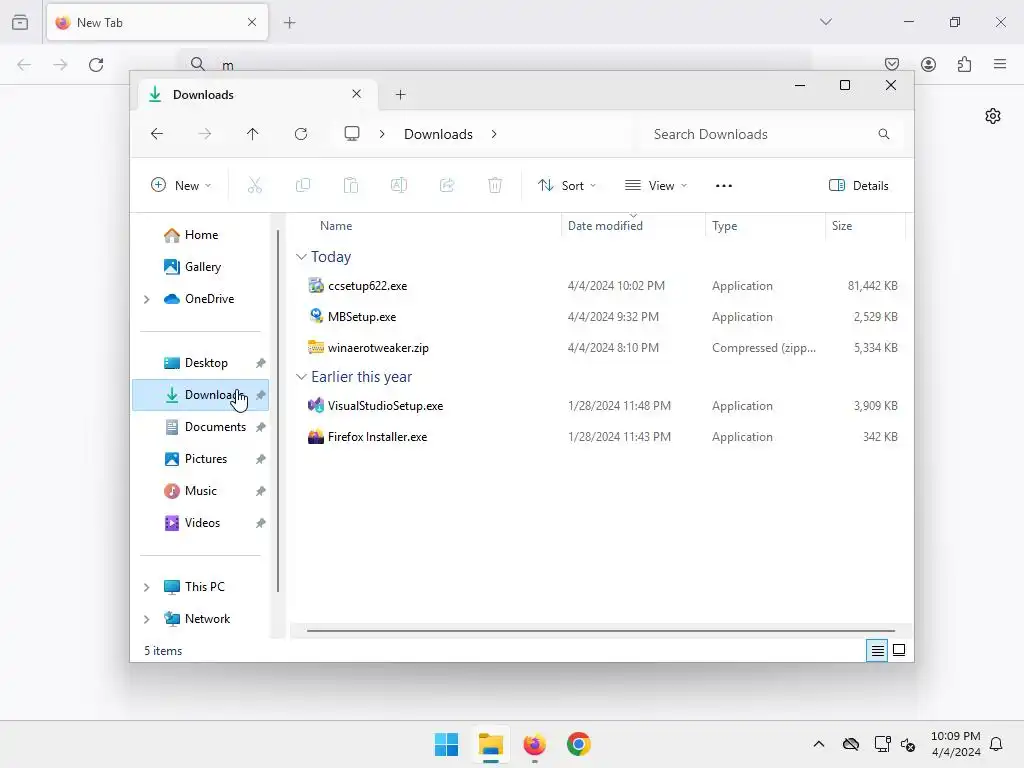The width and height of the screenshot is (1024, 768).
Task: Open Firefox list all tabs chevron
Action: tap(826, 22)
